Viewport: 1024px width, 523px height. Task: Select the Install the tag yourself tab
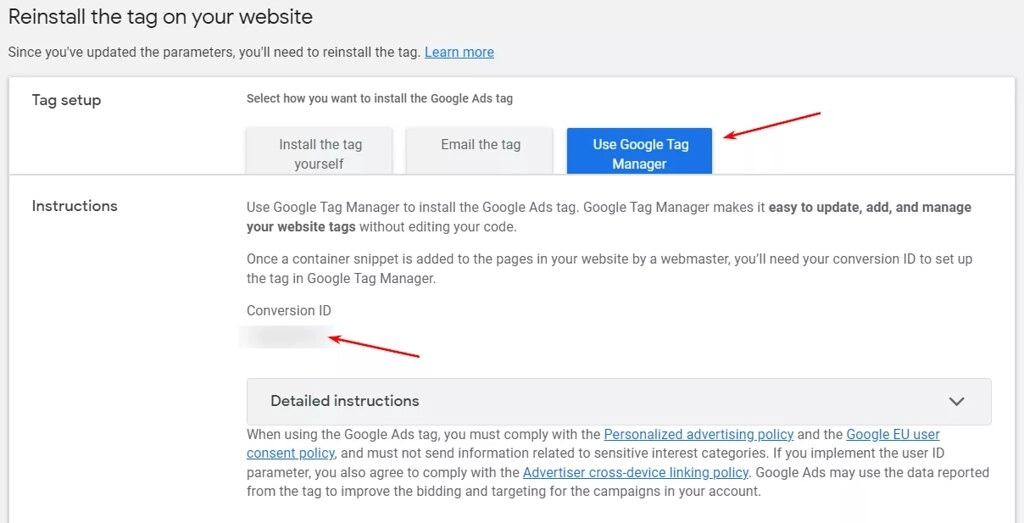(x=320, y=153)
